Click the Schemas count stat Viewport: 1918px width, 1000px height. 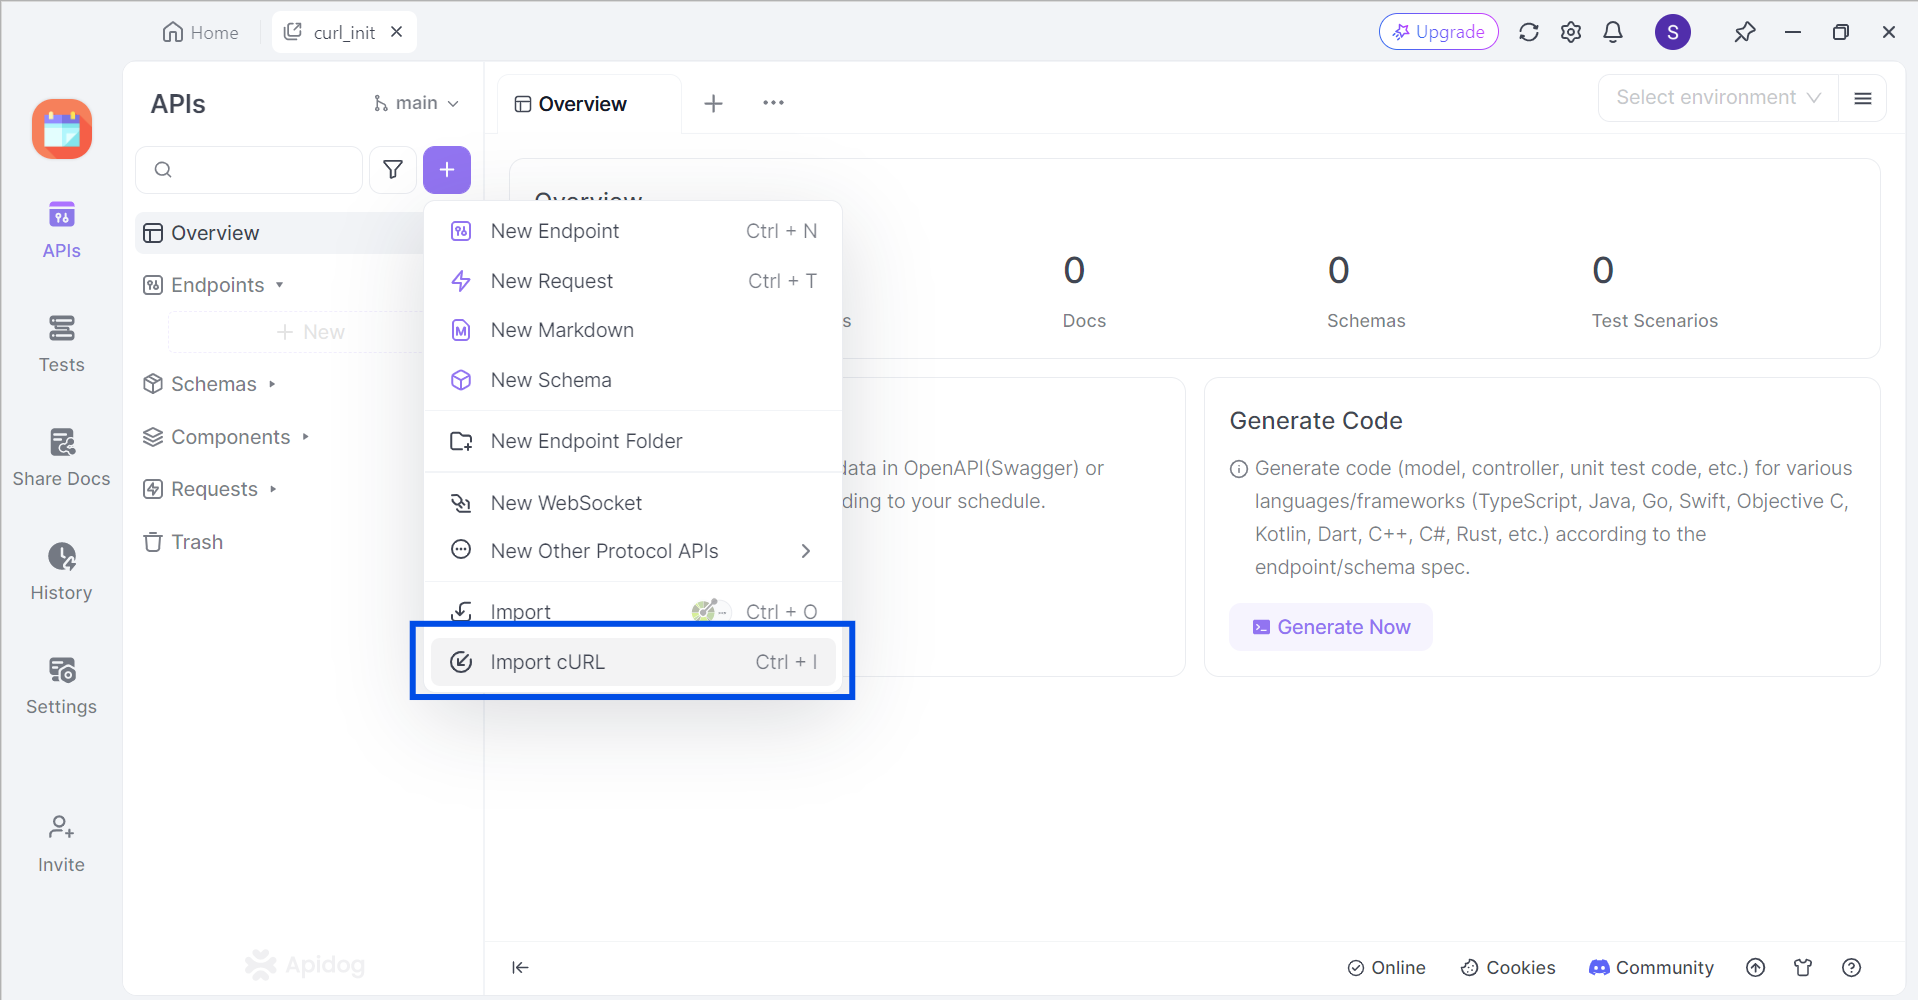click(1366, 291)
